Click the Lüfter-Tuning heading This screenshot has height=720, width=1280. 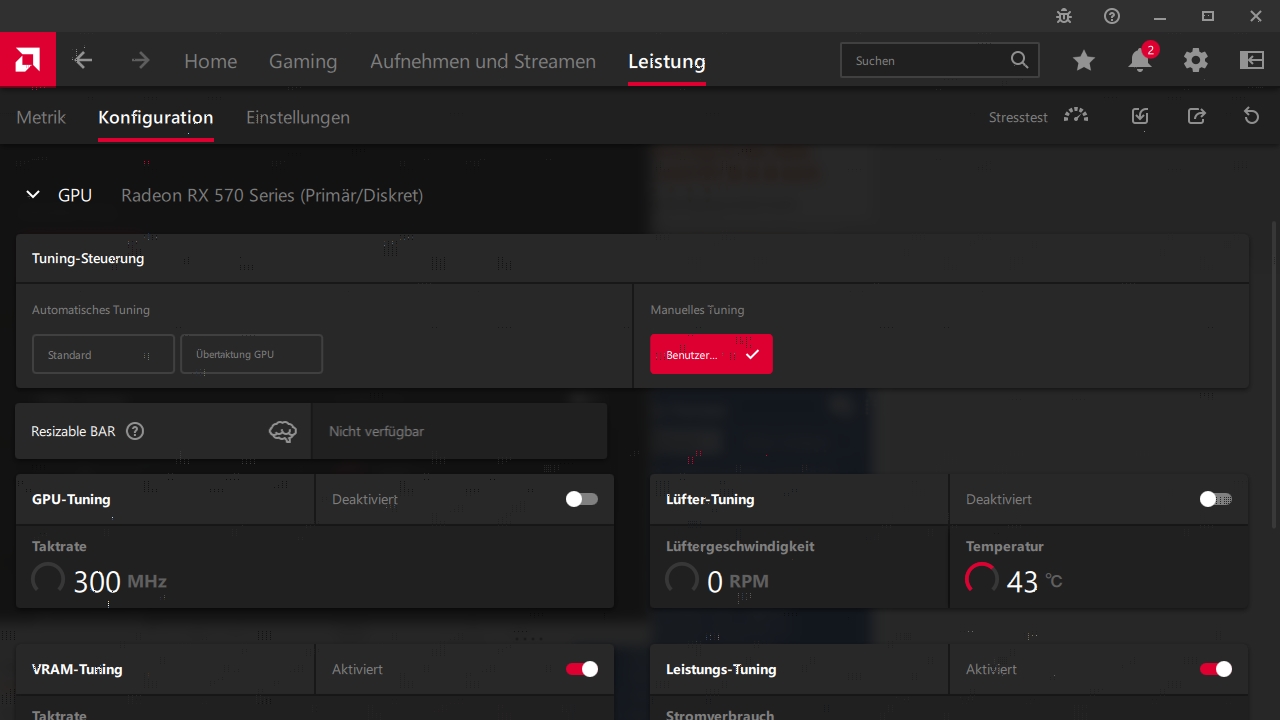710,499
